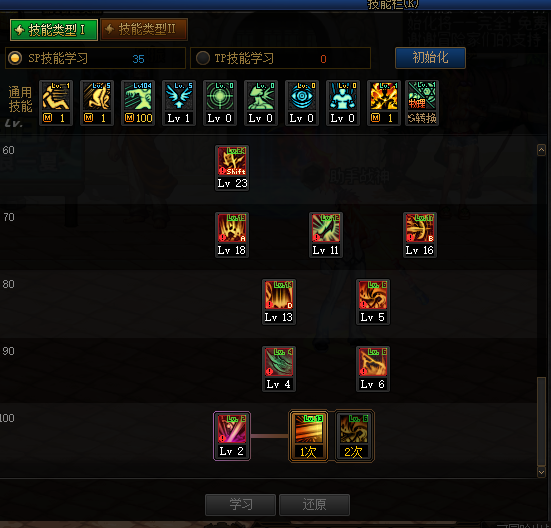Click the skill list scrollbar thumb
Viewport: 551px width, 528px height.
point(541,421)
